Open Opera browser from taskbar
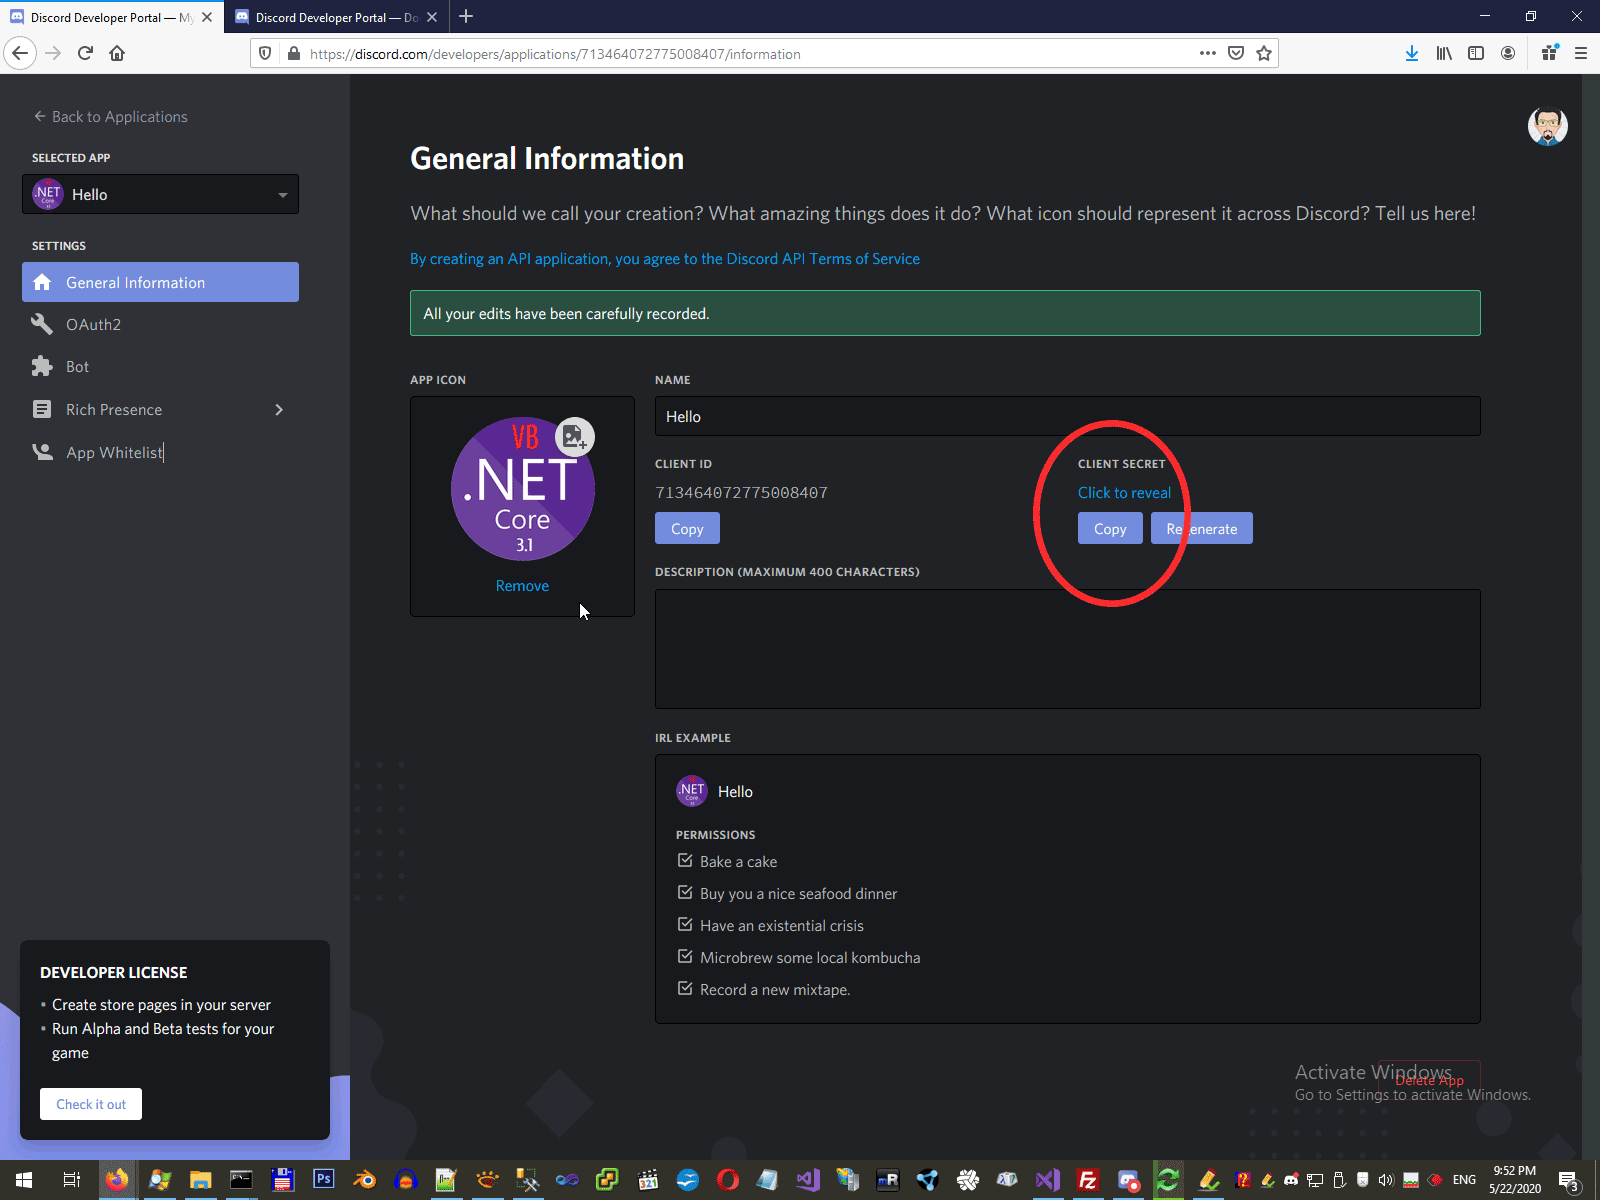This screenshot has height=1200, width=1600. click(728, 1180)
